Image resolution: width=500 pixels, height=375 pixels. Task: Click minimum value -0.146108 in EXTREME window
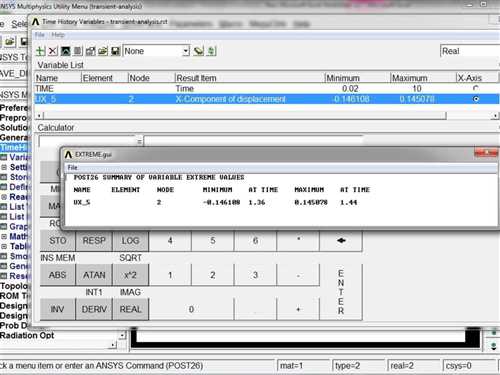click(221, 202)
